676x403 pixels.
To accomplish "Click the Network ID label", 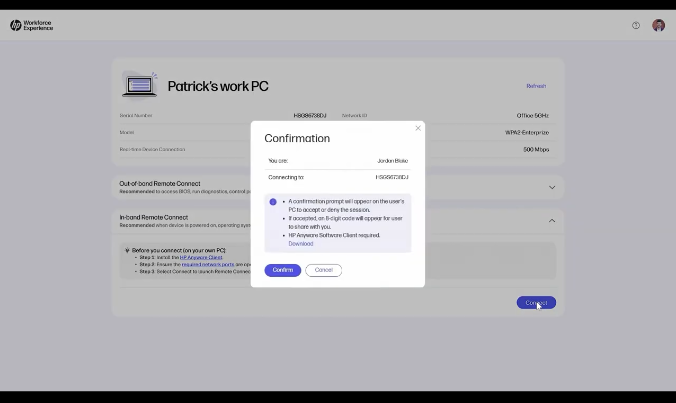I will click(x=354, y=116).
